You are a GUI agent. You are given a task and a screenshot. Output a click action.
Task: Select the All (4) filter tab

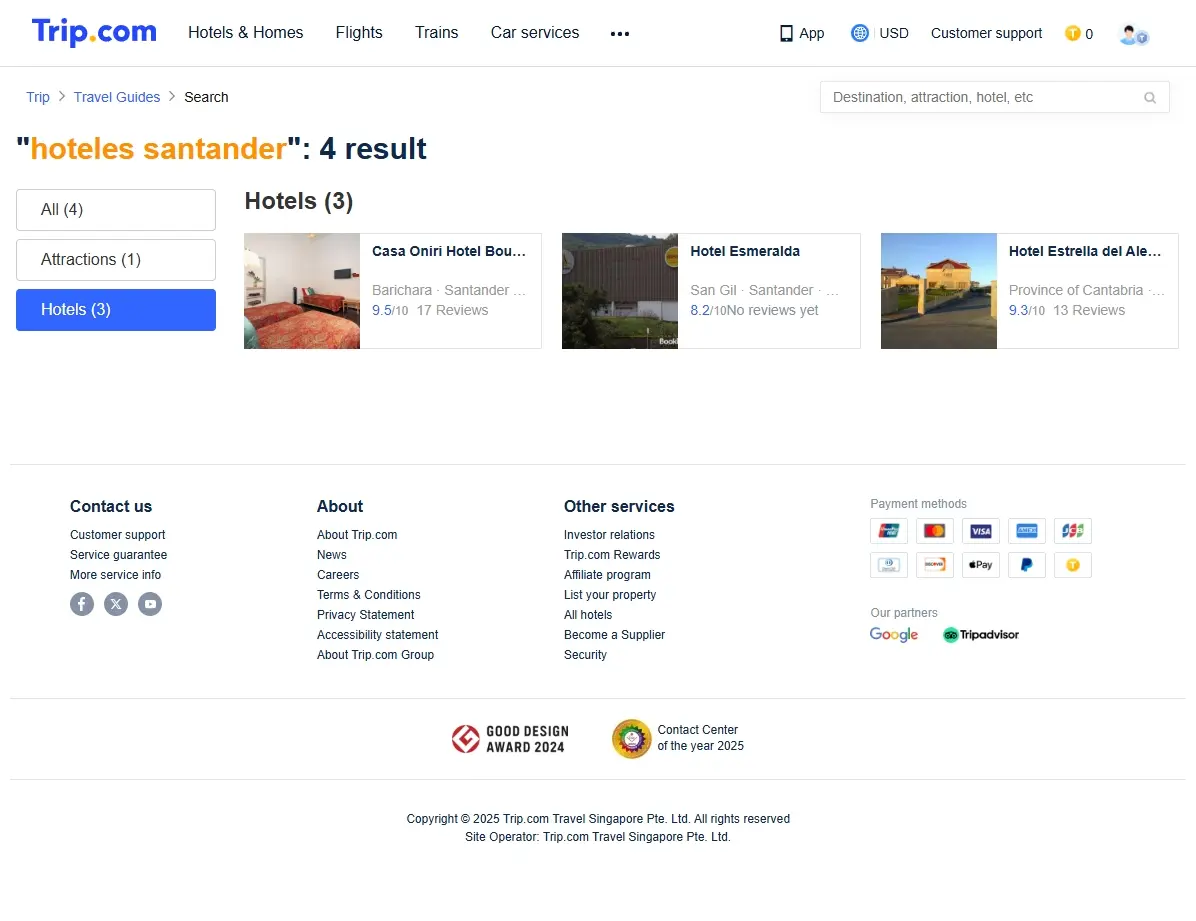(116, 210)
